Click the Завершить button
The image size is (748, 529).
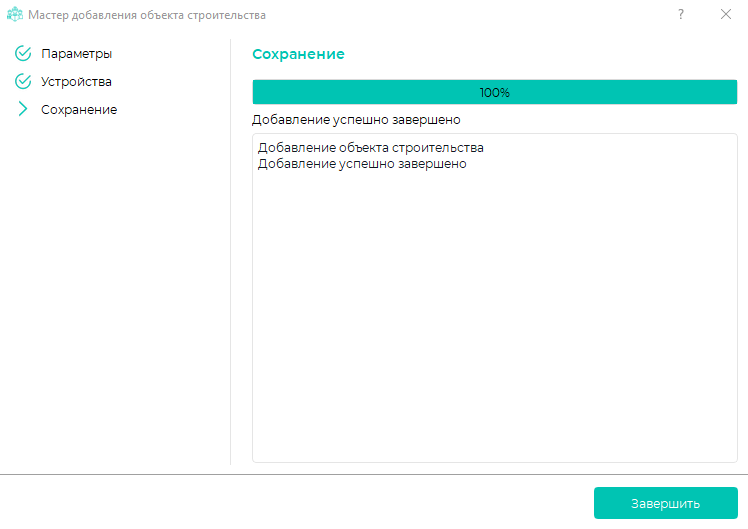point(665,503)
